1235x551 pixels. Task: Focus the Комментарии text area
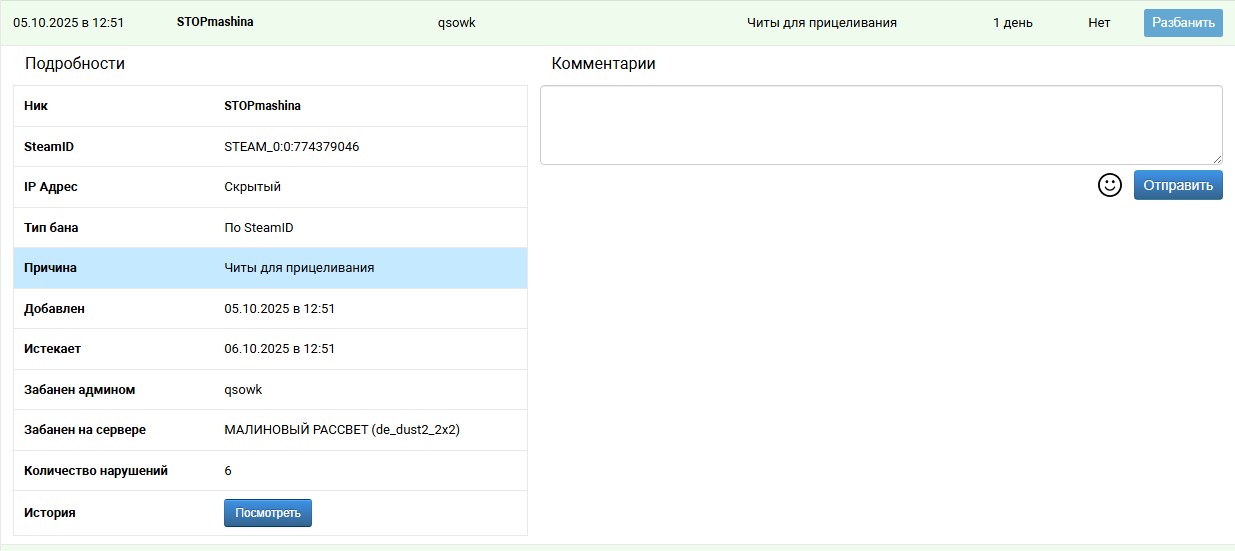pos(880,124)
